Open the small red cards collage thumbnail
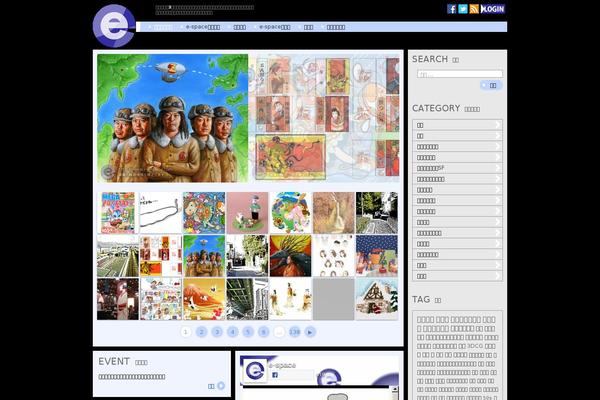The width and height of the screenshot is (600, 400). pyautogui.click(x=161, y=256)
